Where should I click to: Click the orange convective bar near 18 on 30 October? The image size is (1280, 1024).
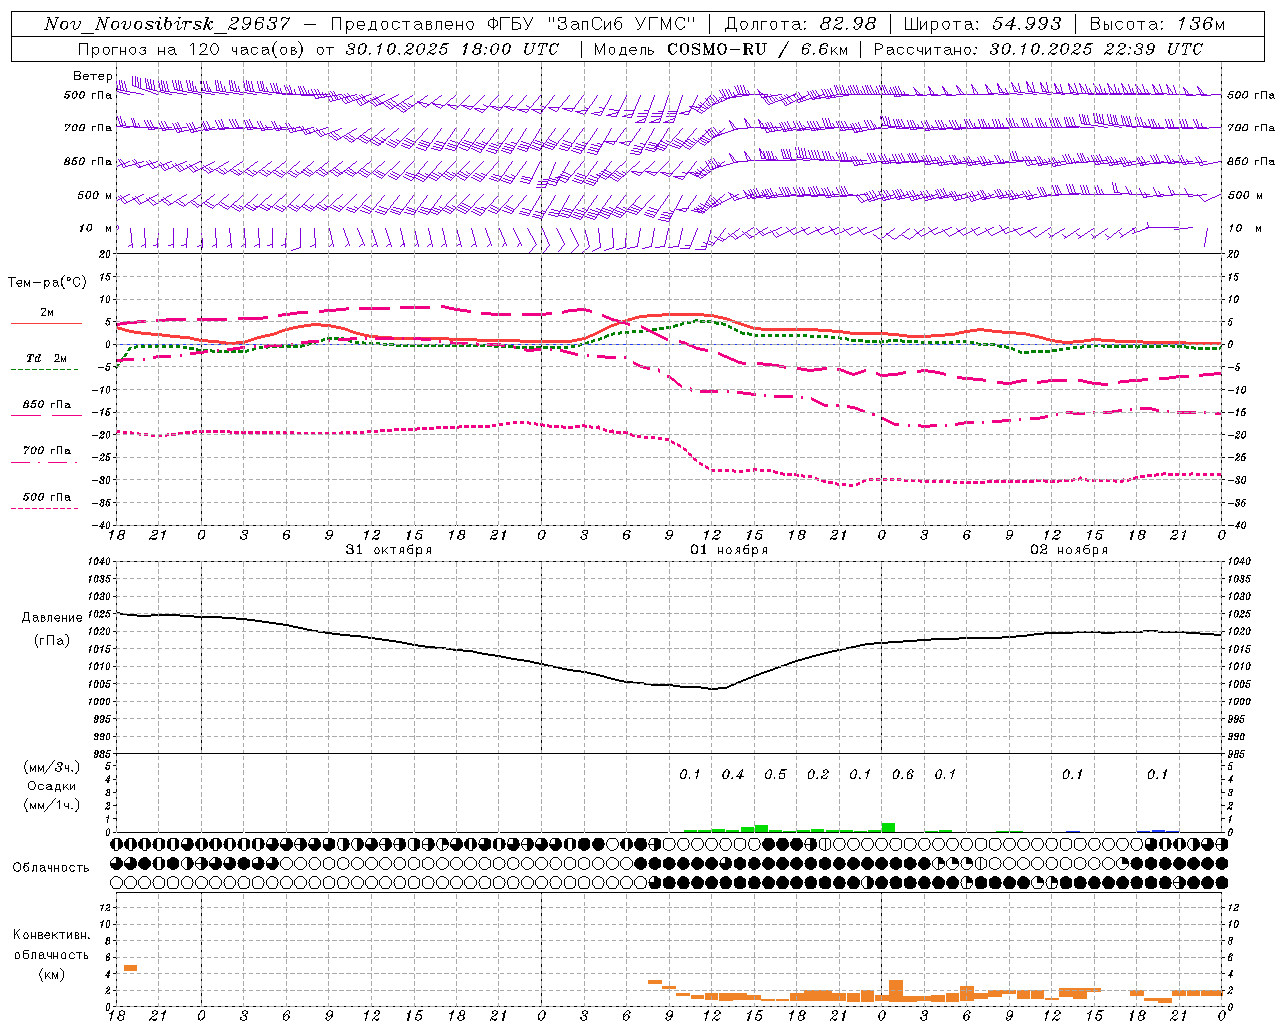click(130, 968)
